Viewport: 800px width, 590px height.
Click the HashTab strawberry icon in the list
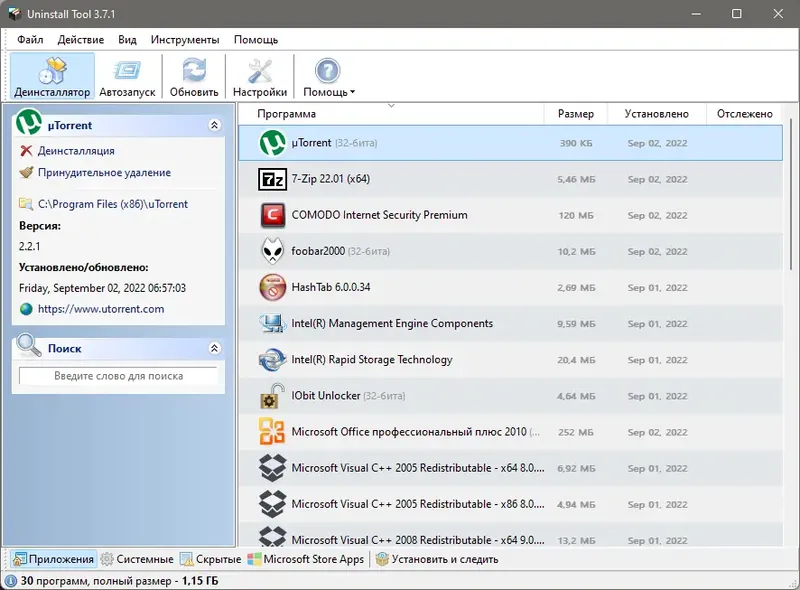(x=271, y=287)
